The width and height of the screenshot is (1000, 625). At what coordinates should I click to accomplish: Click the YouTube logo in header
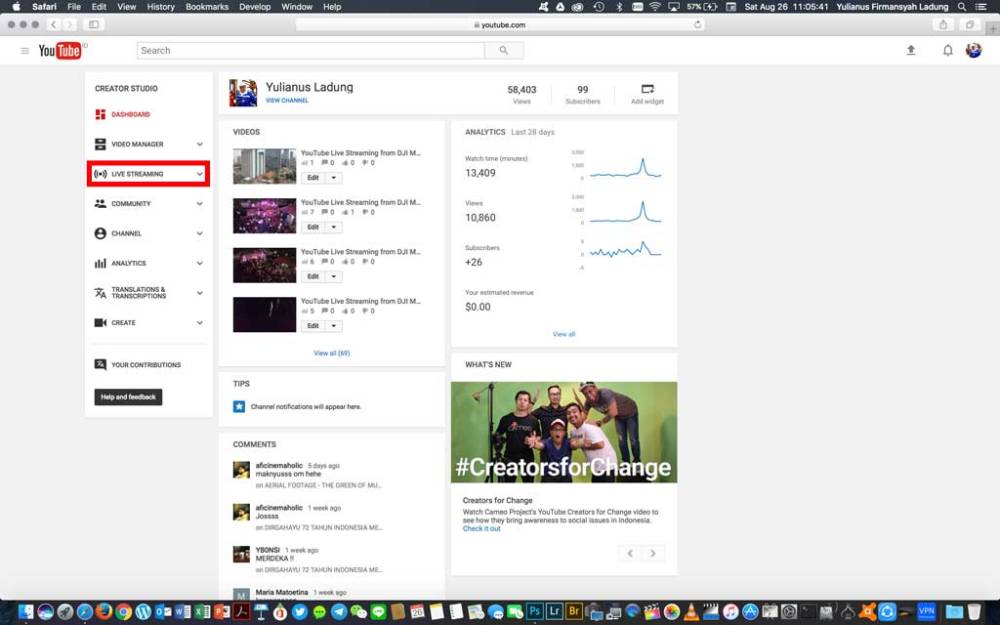point(60,51)
